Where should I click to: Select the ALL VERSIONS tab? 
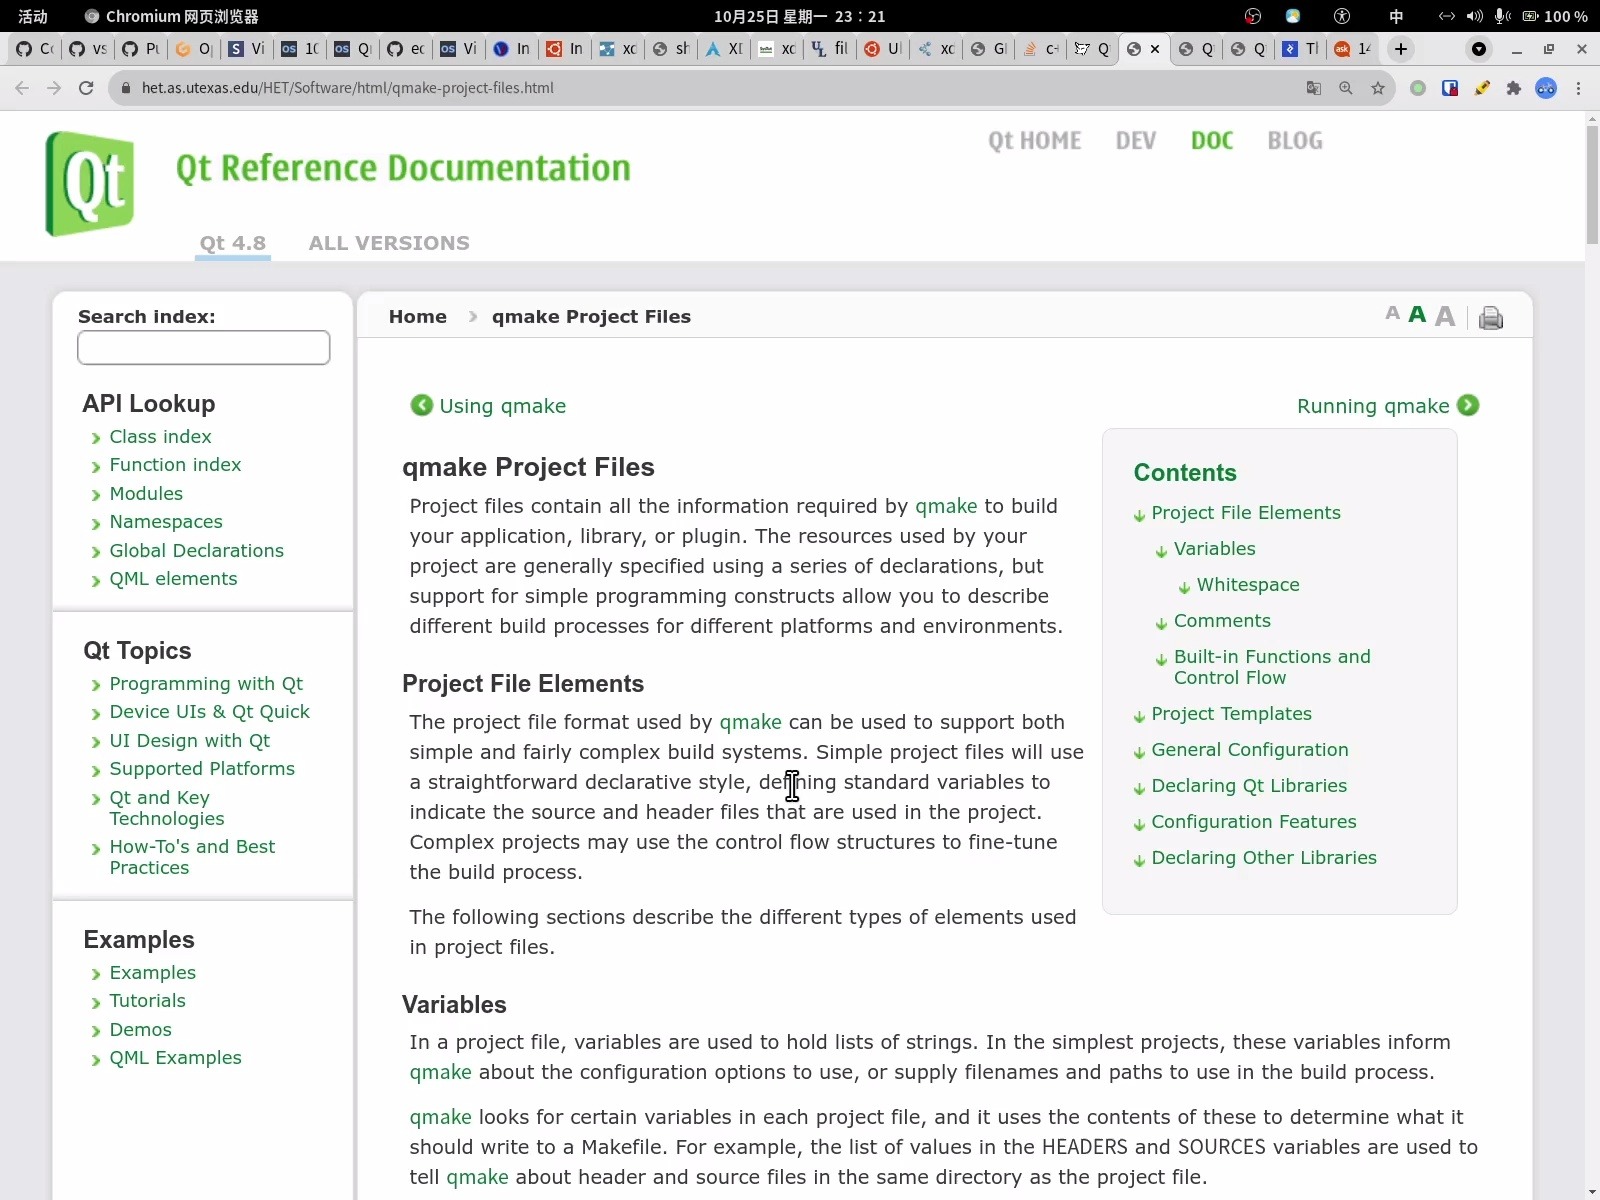[x=389, y=243]
